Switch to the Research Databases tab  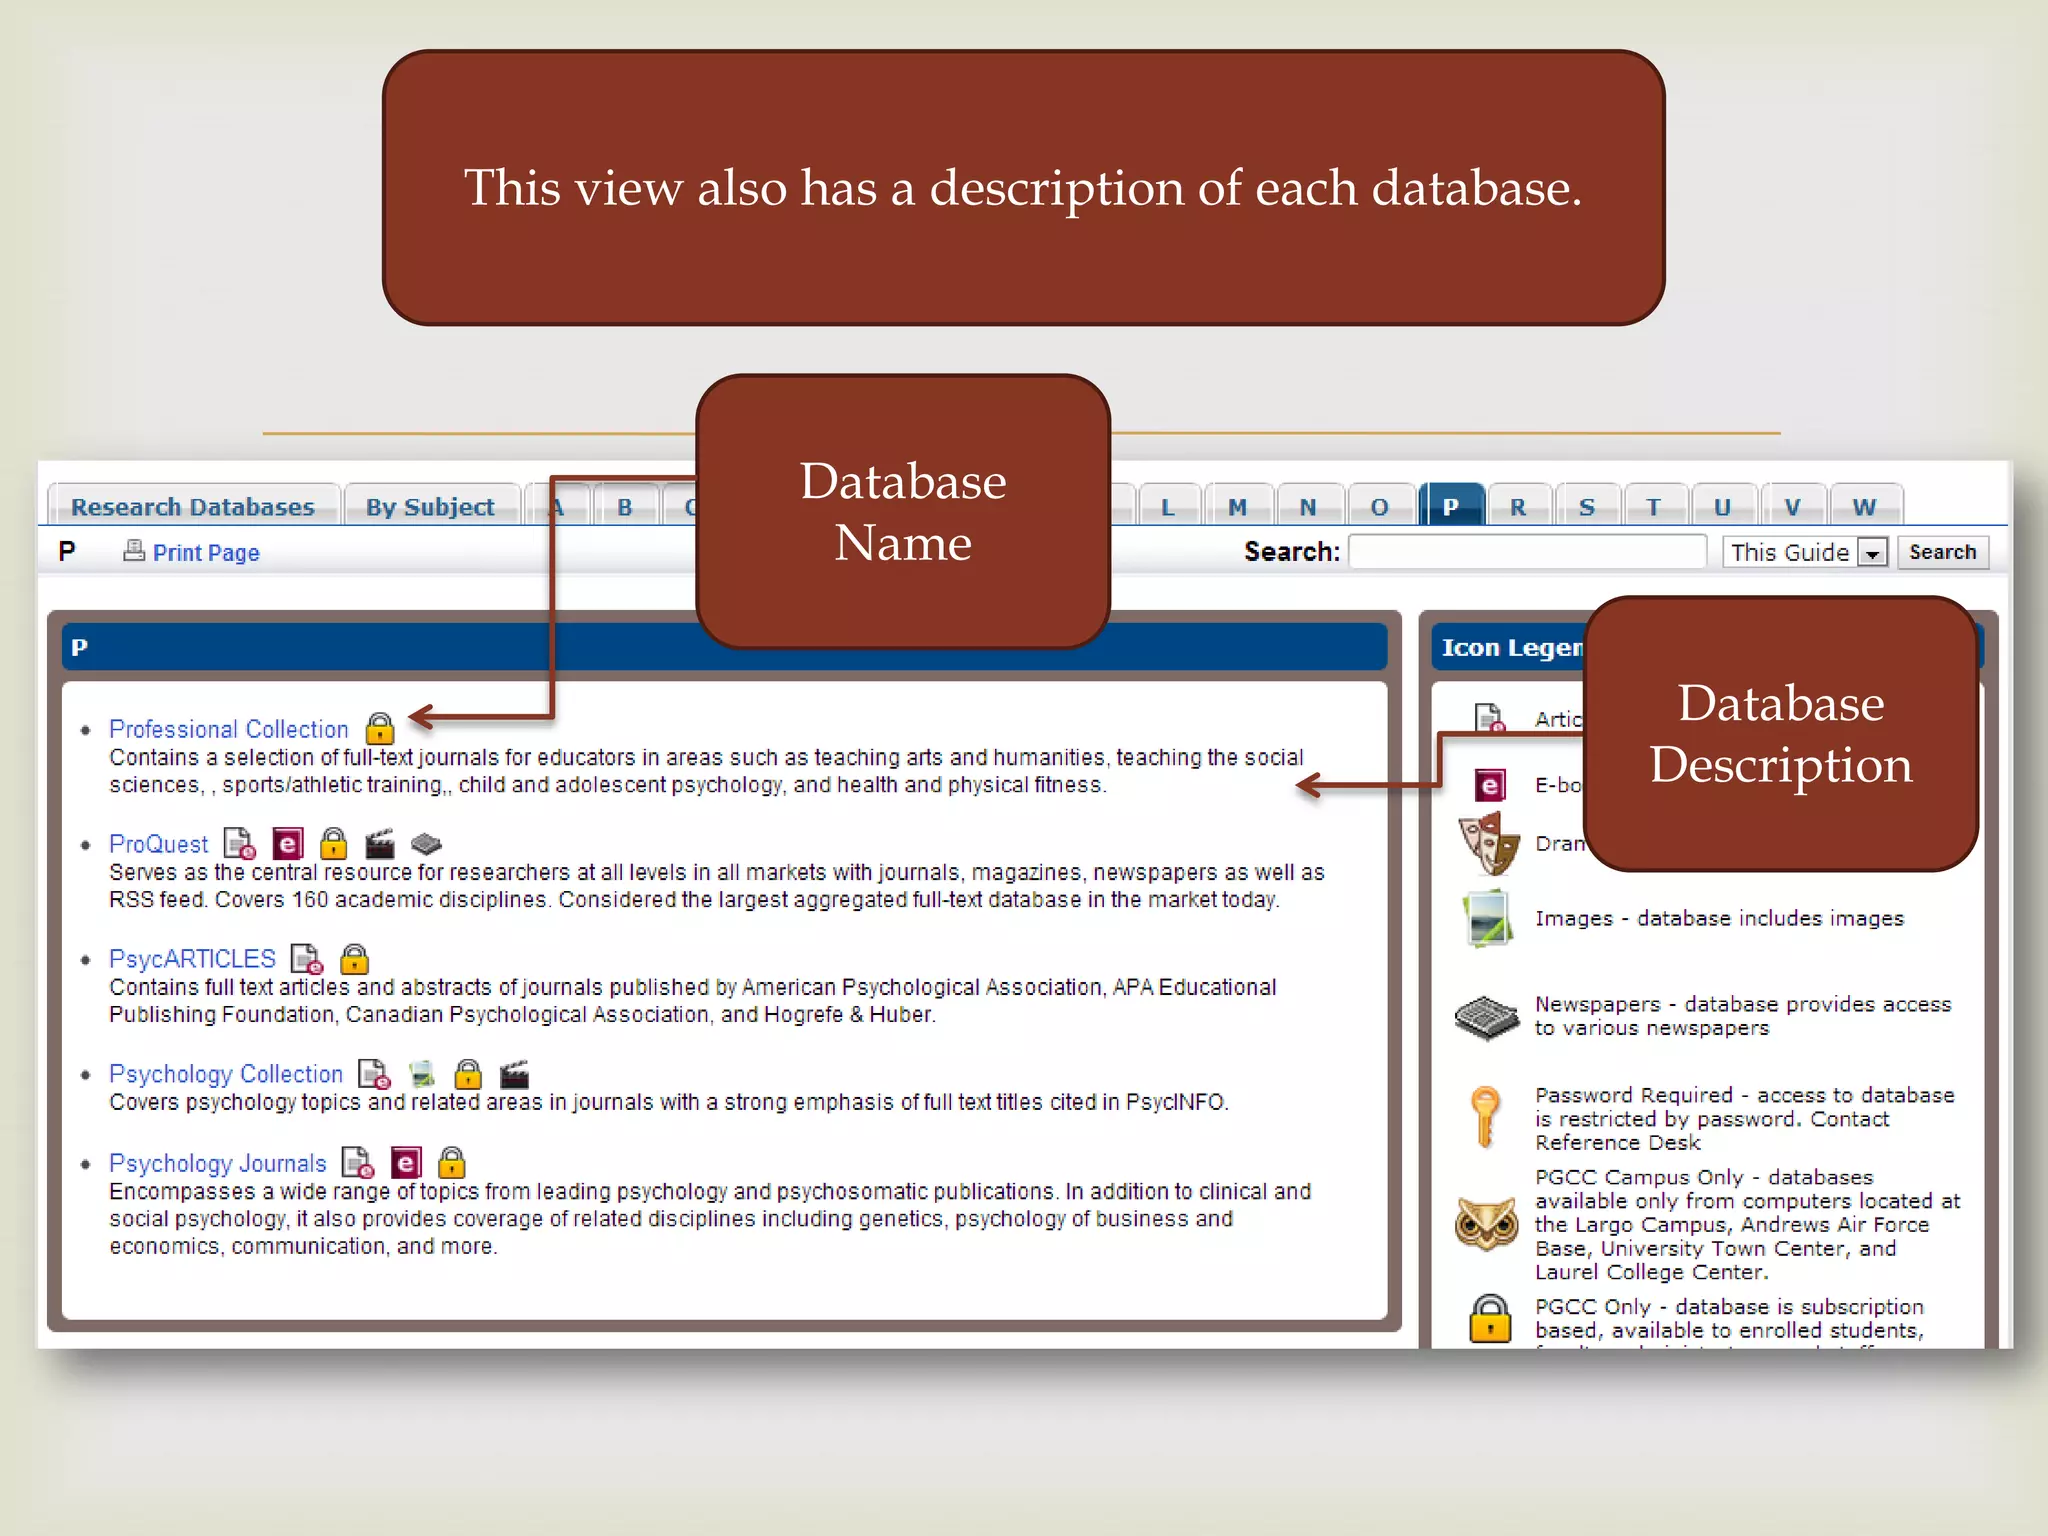coord(192,506)
